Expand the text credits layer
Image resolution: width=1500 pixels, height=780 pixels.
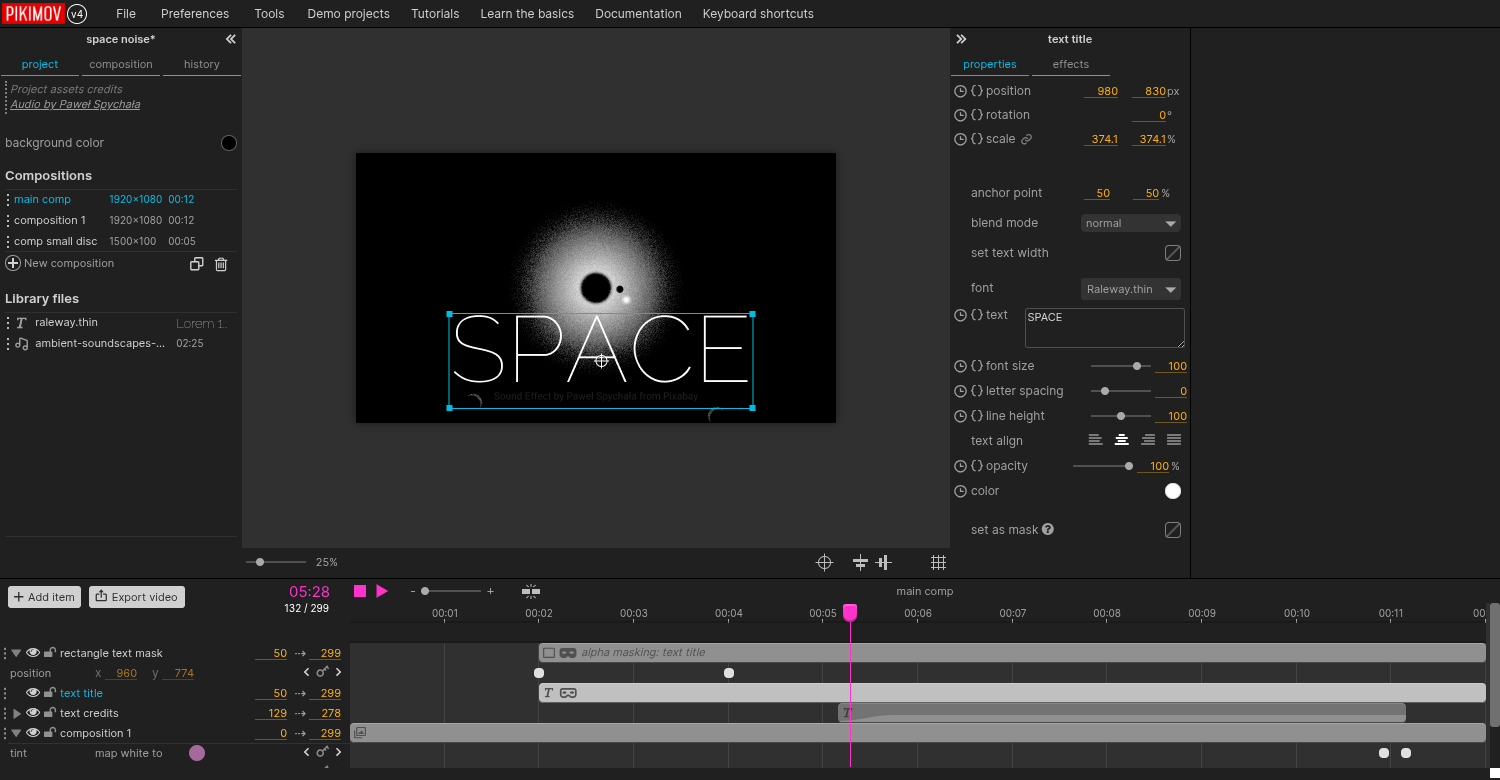tap(17, 713)
